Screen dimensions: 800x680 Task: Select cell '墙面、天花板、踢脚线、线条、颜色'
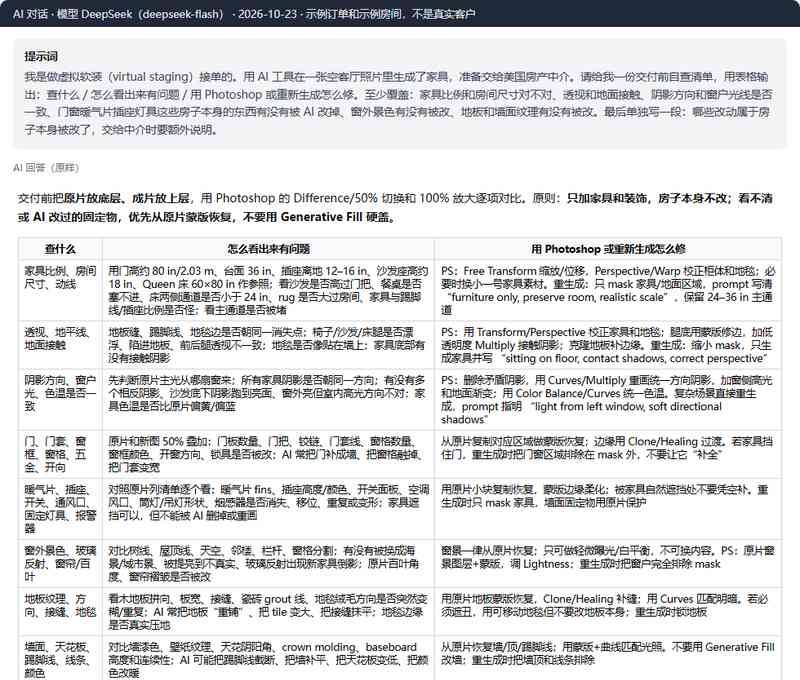tap(60, 658)
